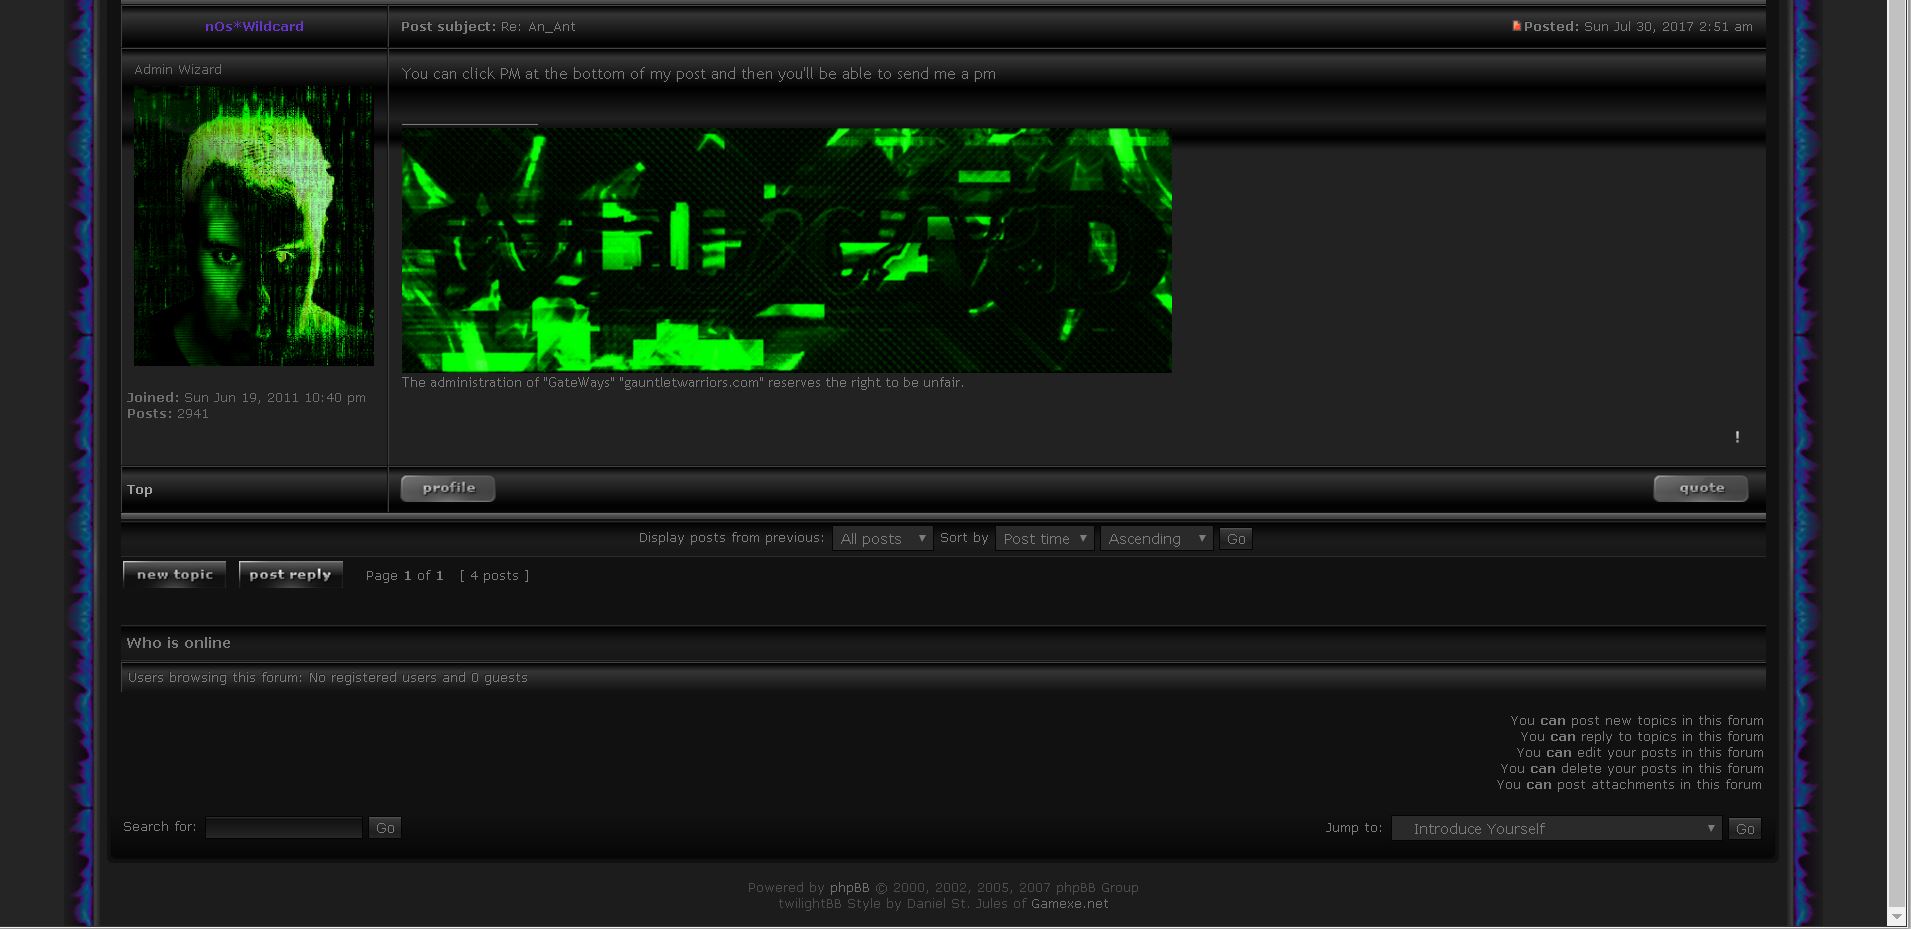Viewport: 1911px width, 929px height.
Task: Click the small post icon beside Posted date
Action: pos(1516,26)
